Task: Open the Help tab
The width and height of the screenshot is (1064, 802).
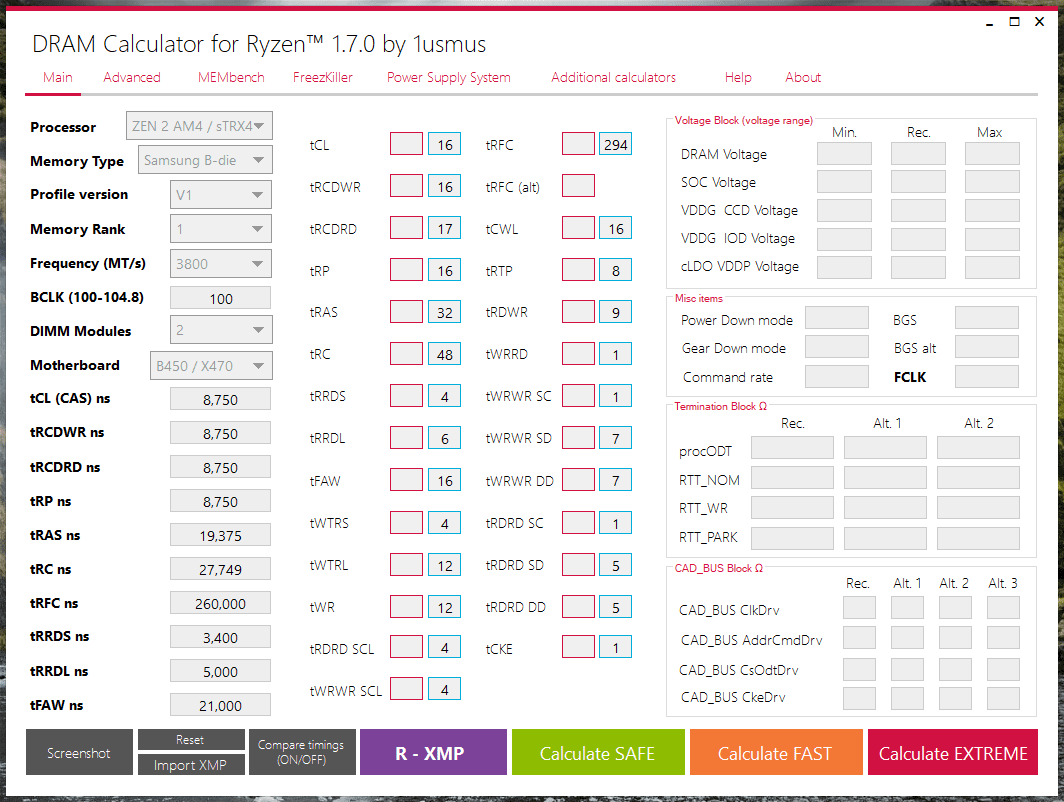Action: click(738, 77)
